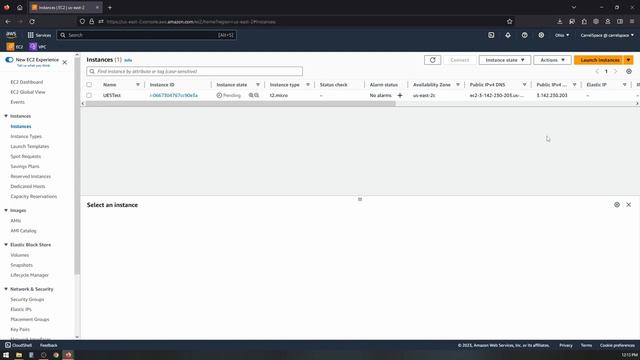Screen dimensions: 640x360
Task: Select the UESTest instance checkbox
Action: (x=89, y=95)
